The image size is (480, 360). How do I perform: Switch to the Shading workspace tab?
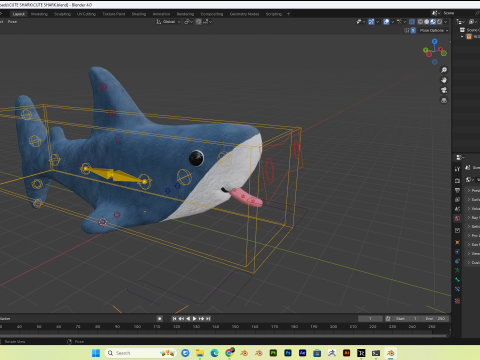click(139, 14)
